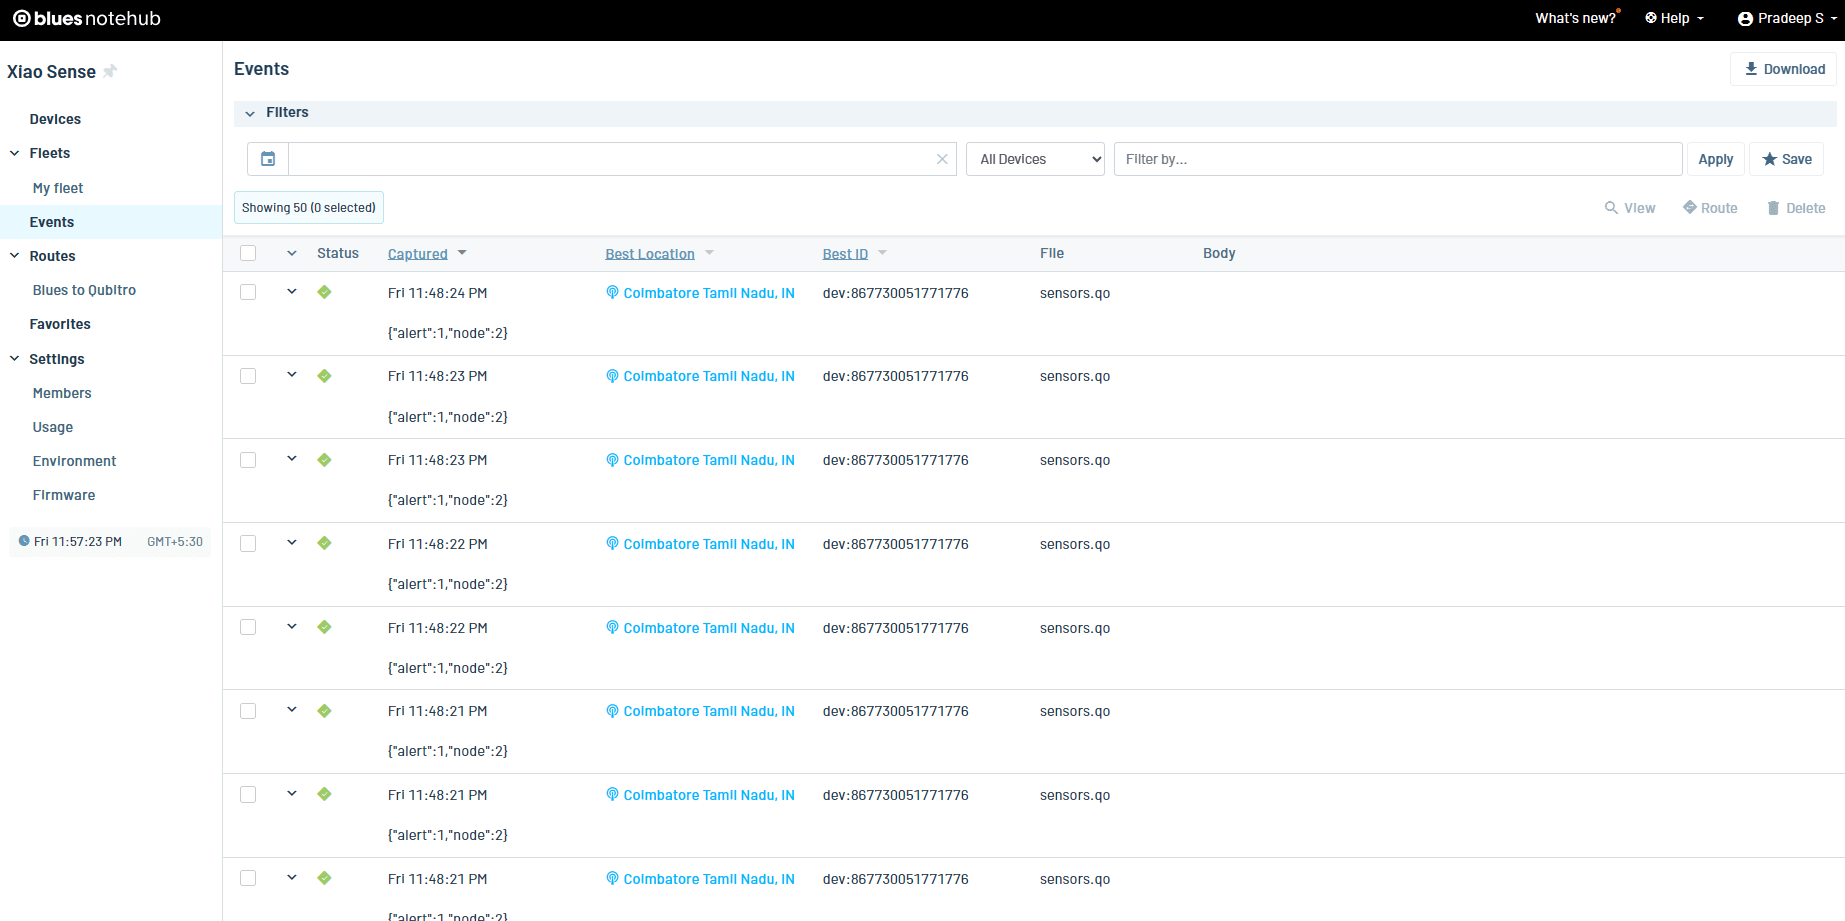Check the first 11:48:21 PM event checkbox
This screenshot has width=1845, height=921.
click(248, 711)
